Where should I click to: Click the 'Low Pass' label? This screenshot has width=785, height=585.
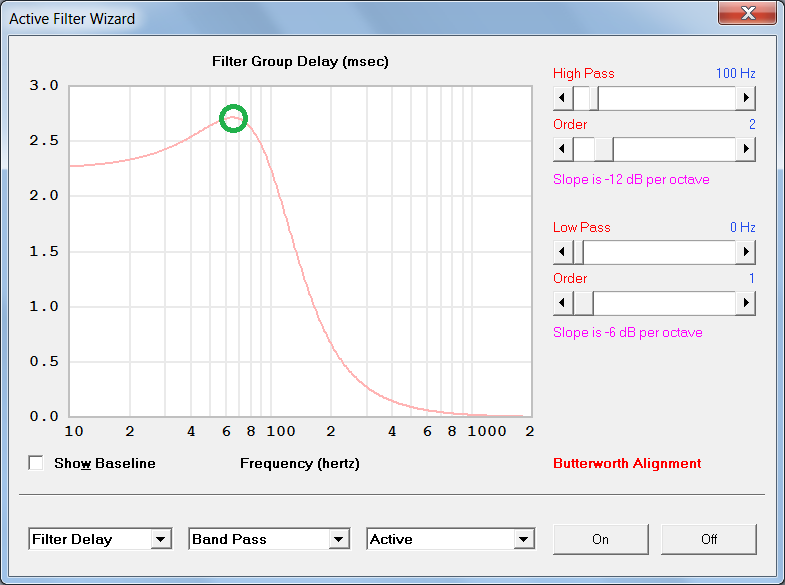point(581,227)
